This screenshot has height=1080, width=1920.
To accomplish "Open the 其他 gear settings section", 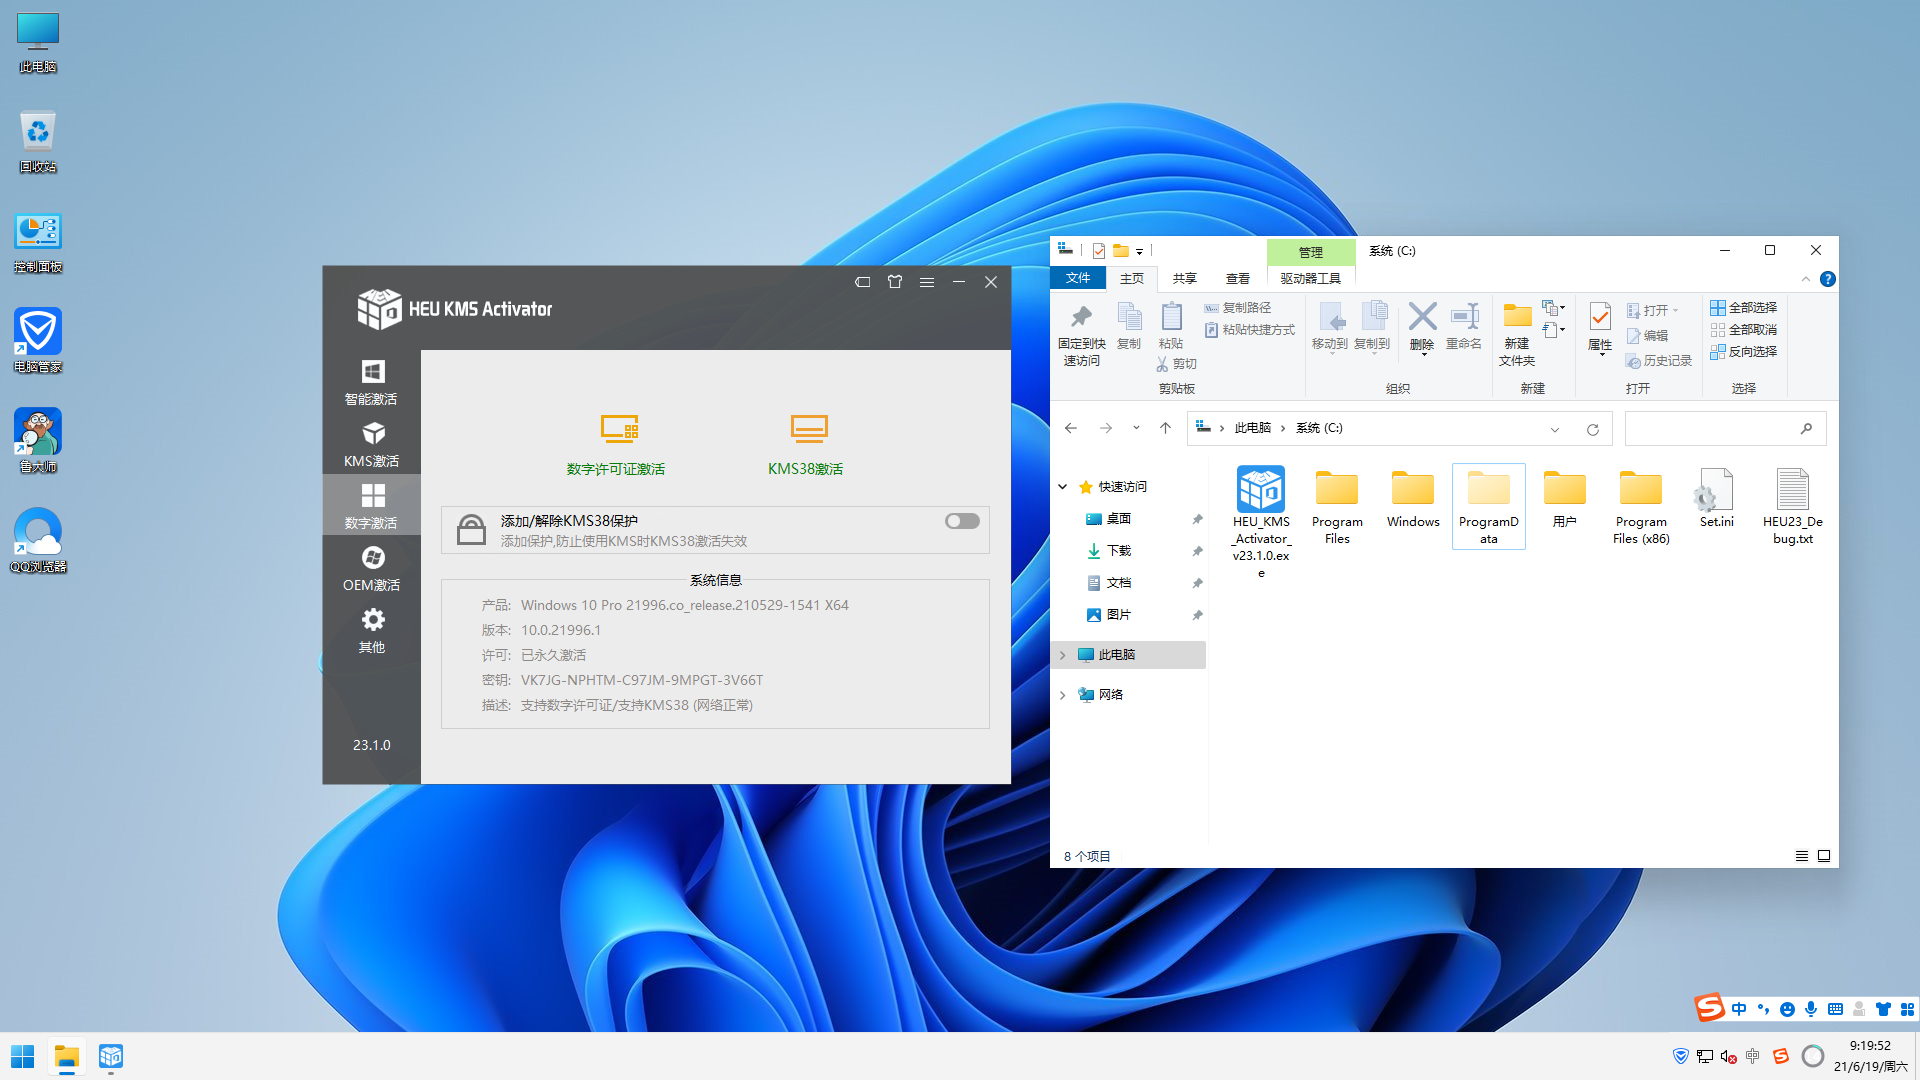I will (372, 630).
